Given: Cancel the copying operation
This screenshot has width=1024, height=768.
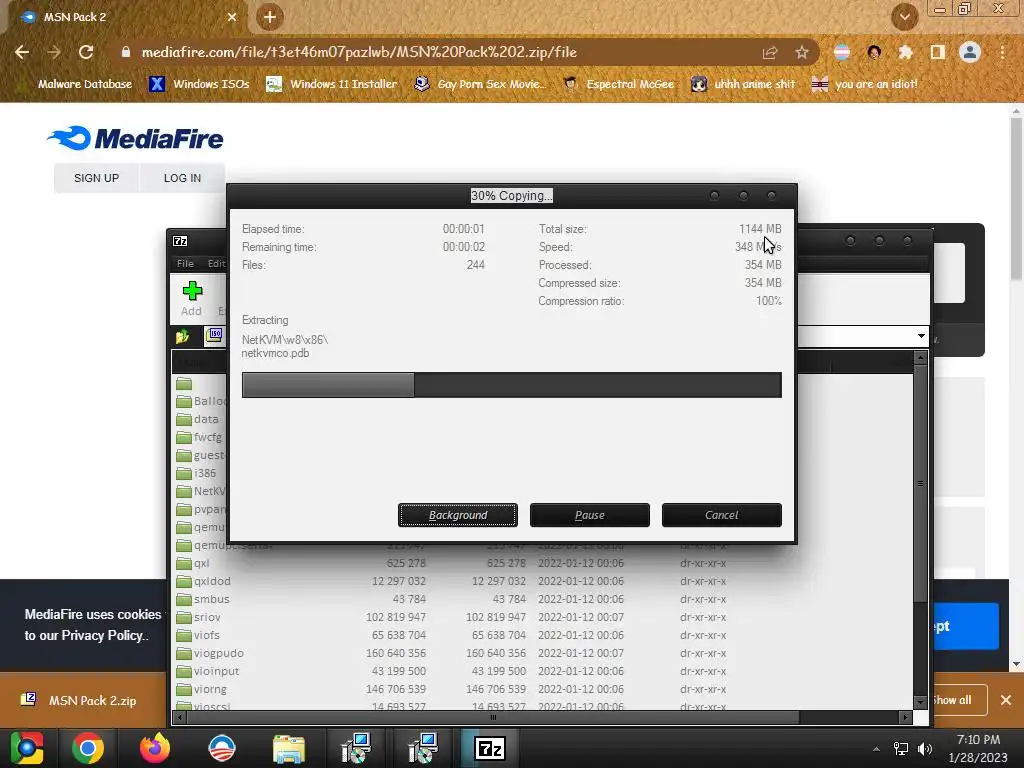Looking at the screenshot, I should (x=722, y=515).
